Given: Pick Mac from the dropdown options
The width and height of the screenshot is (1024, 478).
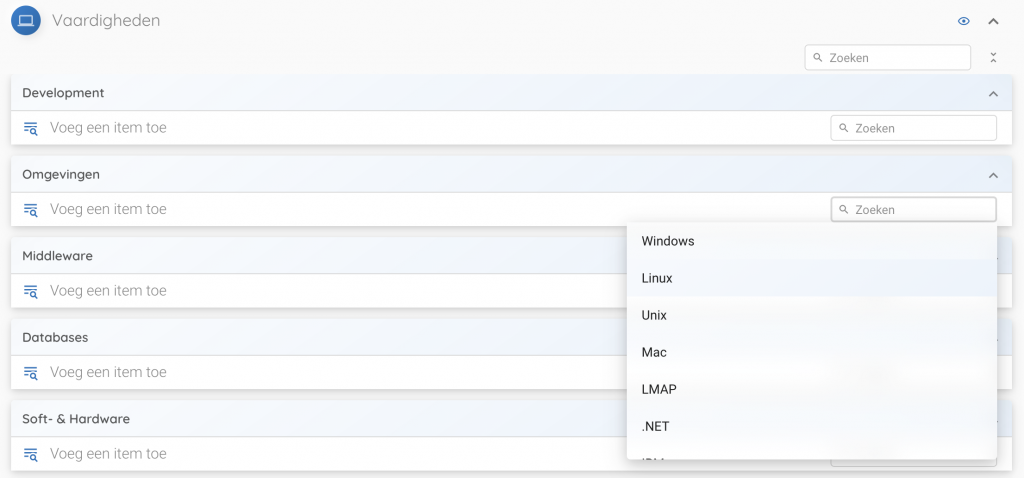Looking at the screenshot, I should coord(654,352).
